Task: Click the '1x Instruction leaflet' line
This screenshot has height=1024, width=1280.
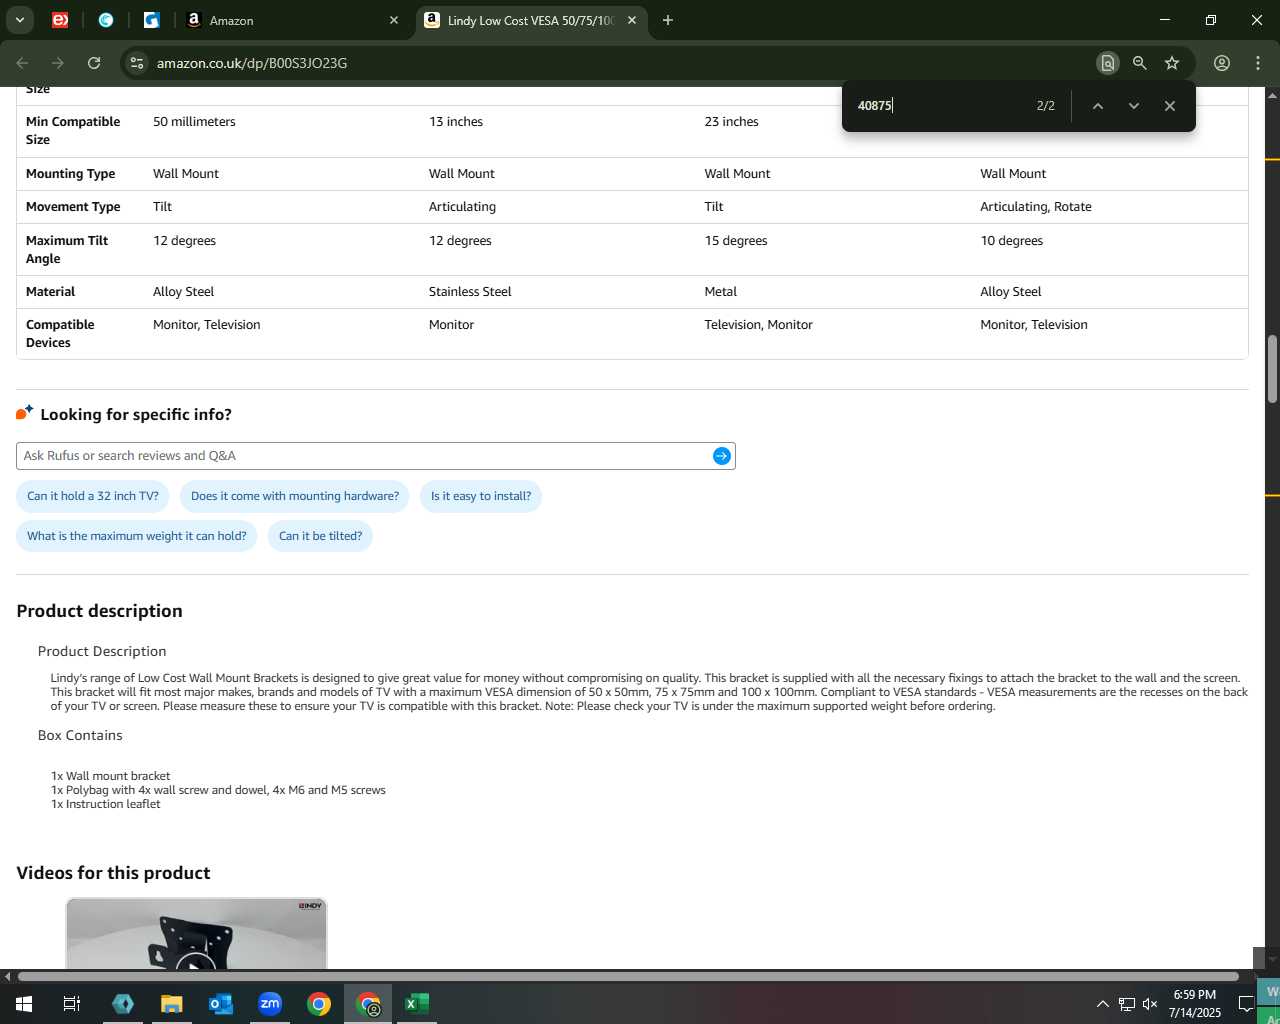Action: [106, 804]
